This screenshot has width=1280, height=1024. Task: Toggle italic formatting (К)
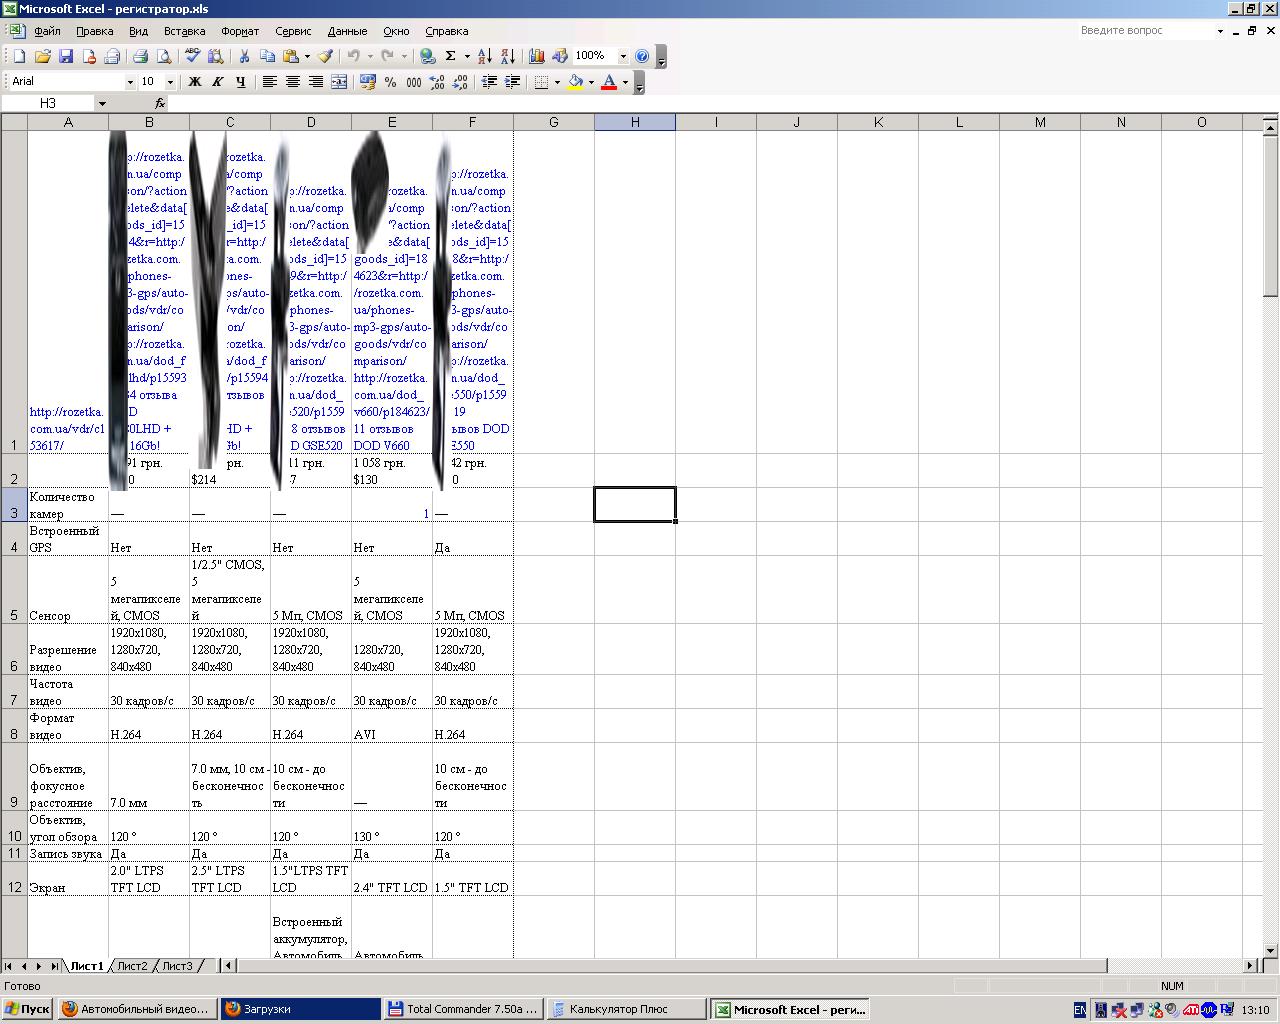(x=218, y=82)
